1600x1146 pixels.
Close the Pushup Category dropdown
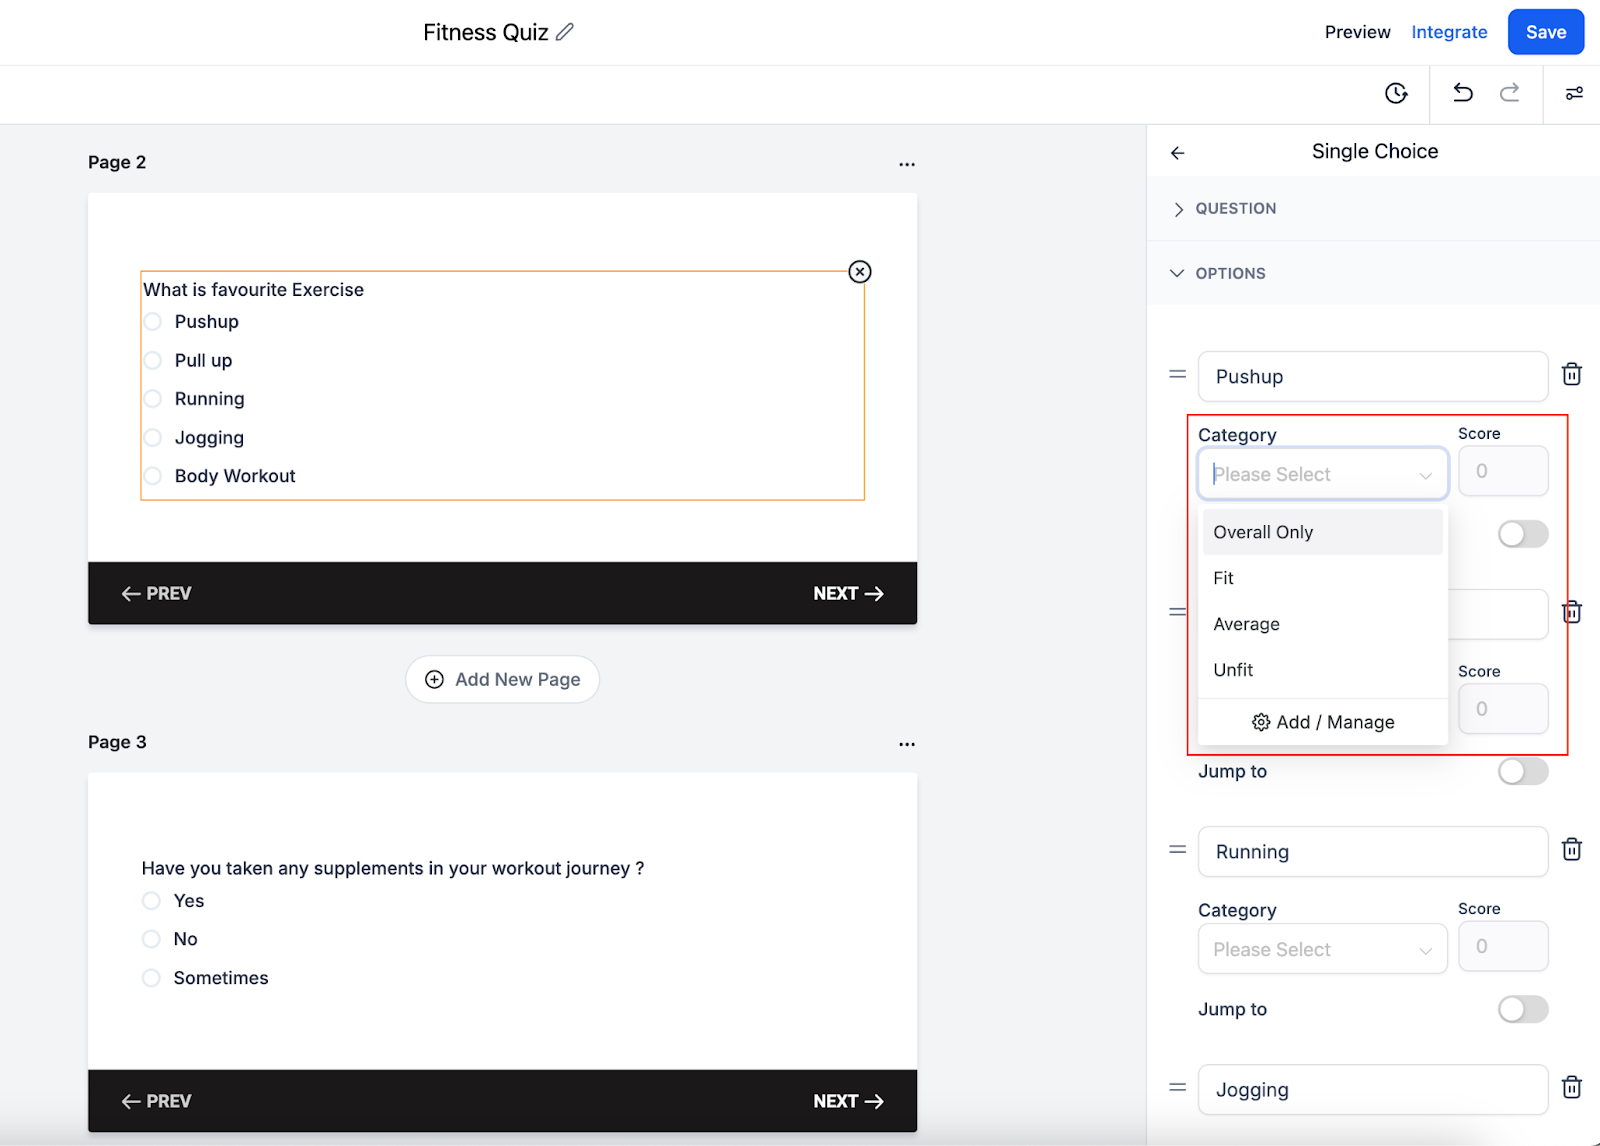click(1323, 474)
